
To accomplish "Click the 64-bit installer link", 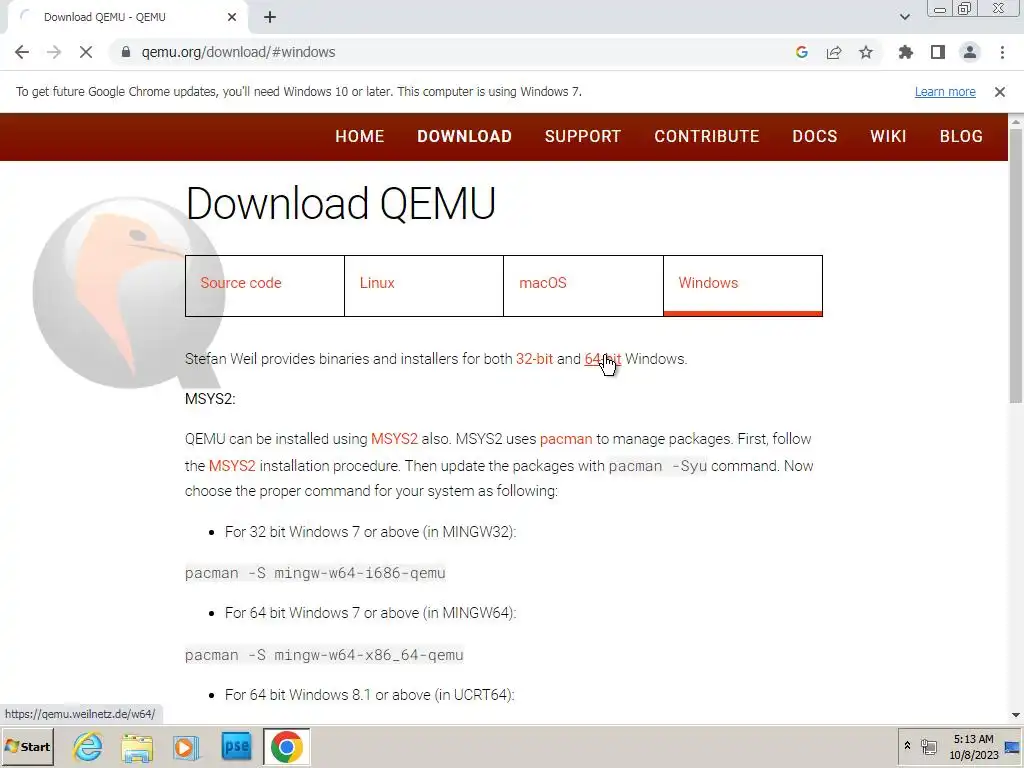I will [x=602, y=359].
